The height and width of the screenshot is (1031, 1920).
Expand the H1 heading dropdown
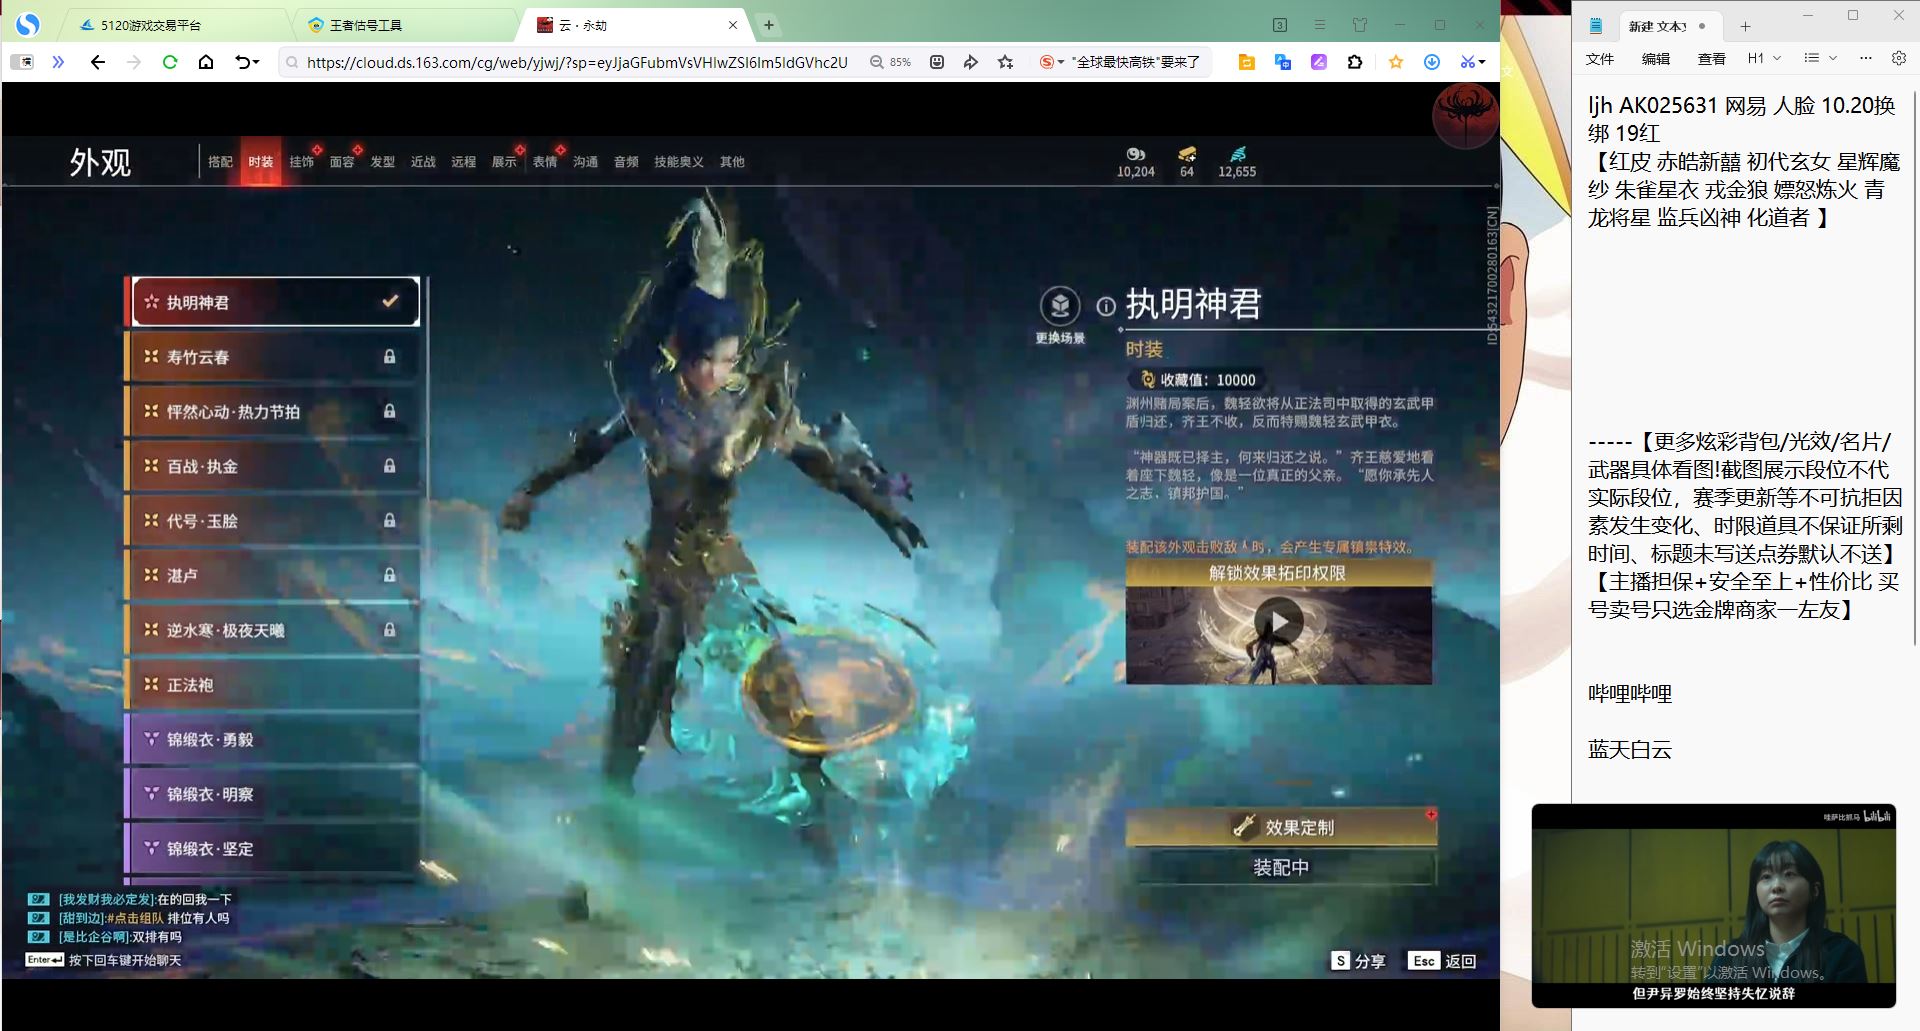click(1764, 59)
